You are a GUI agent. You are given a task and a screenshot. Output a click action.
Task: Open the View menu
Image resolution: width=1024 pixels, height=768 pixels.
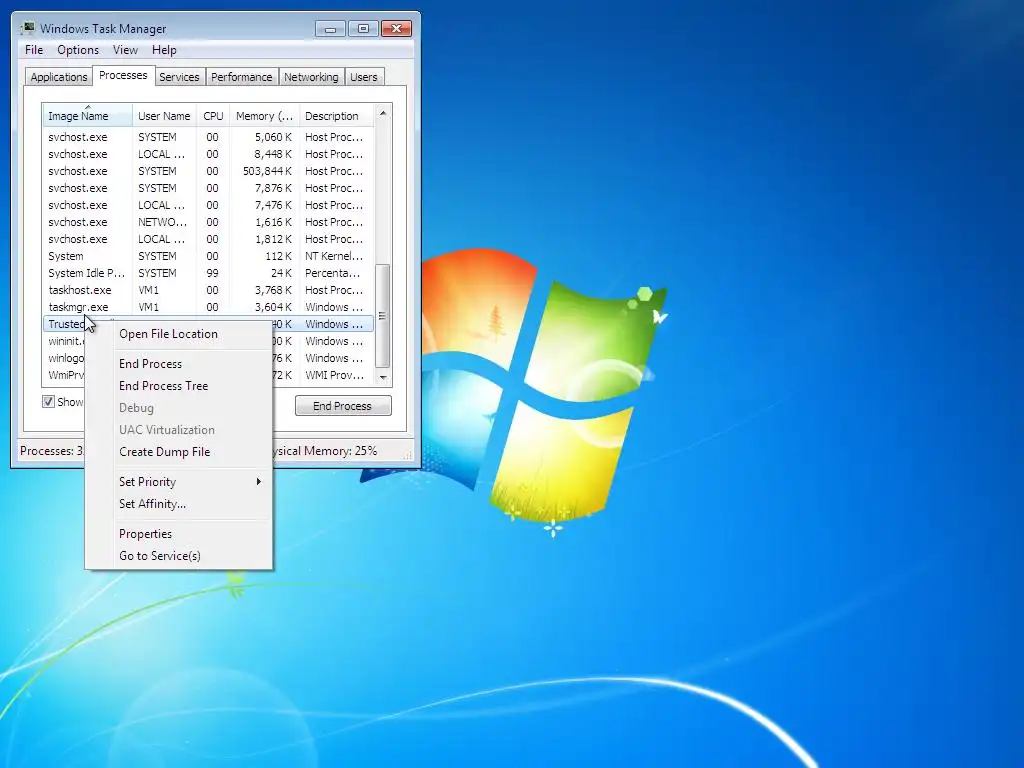125,50
